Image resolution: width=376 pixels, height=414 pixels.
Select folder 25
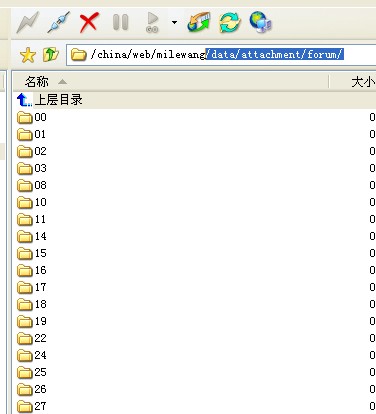(x=32, y=372)
